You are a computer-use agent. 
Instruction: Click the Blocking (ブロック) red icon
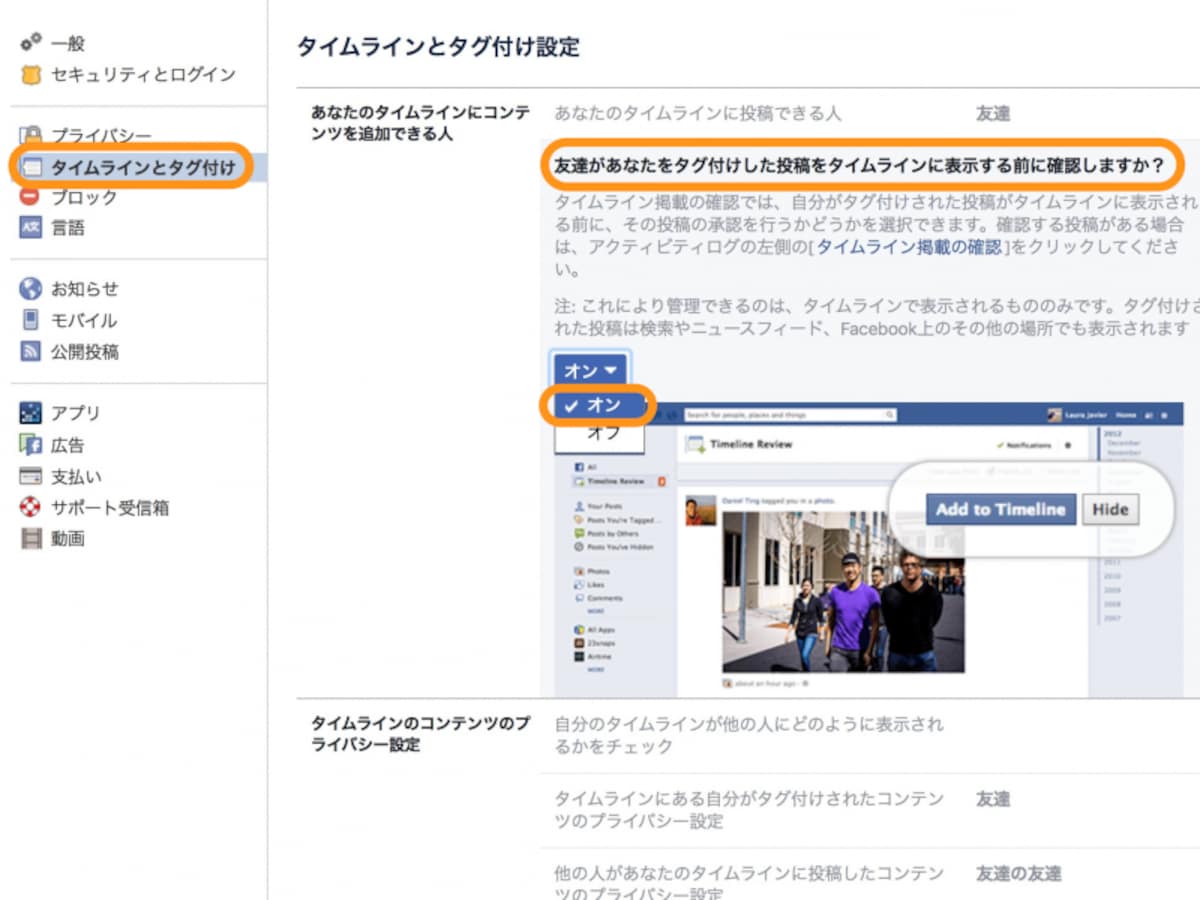point(31,197)
